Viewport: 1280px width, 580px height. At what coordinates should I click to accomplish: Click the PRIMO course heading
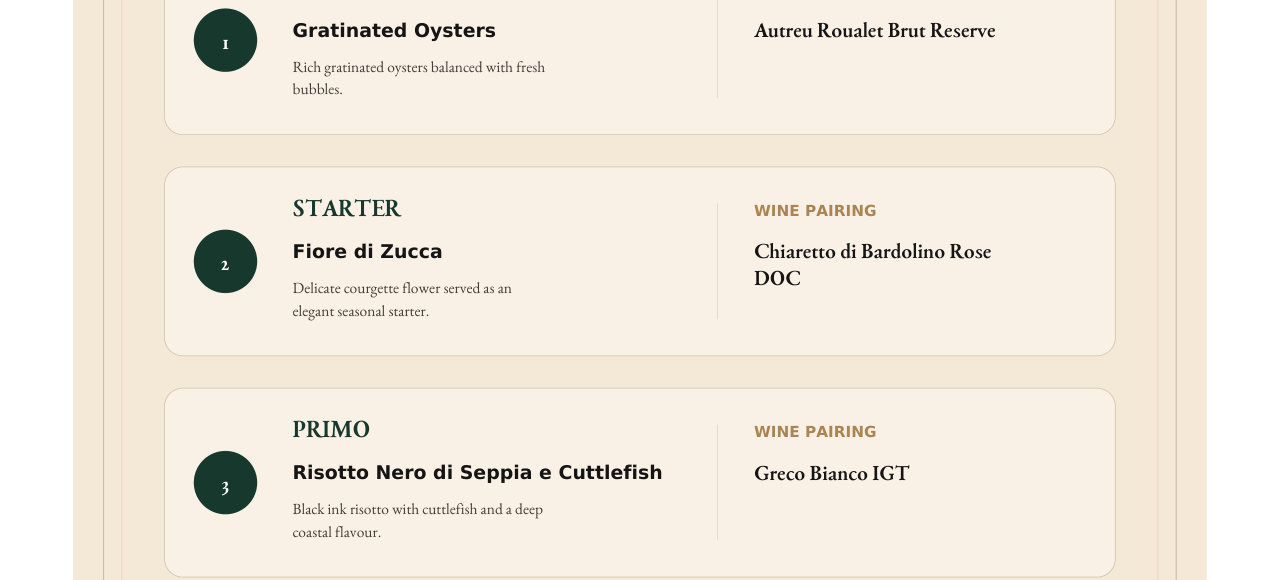coord(331,430)
